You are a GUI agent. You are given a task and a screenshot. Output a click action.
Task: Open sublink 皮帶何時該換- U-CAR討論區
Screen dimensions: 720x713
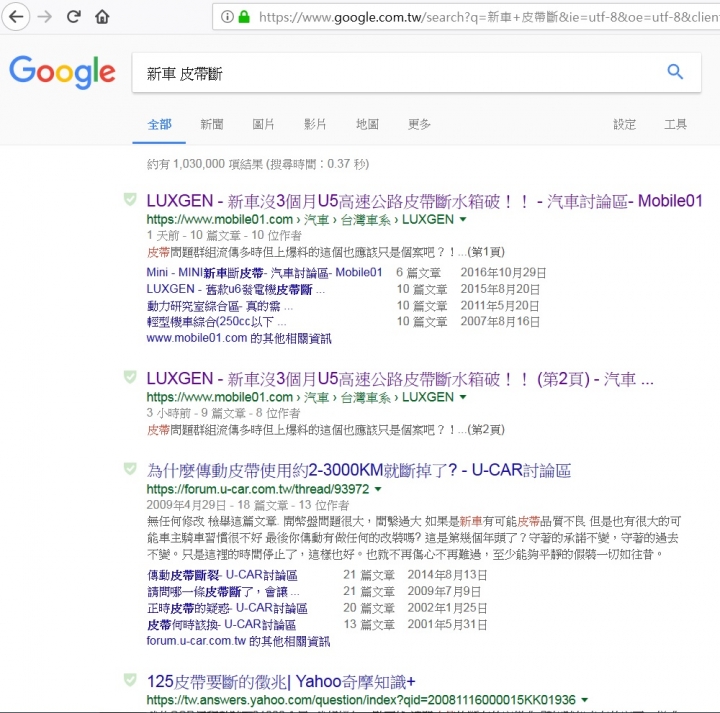click(x=221, y=624)
